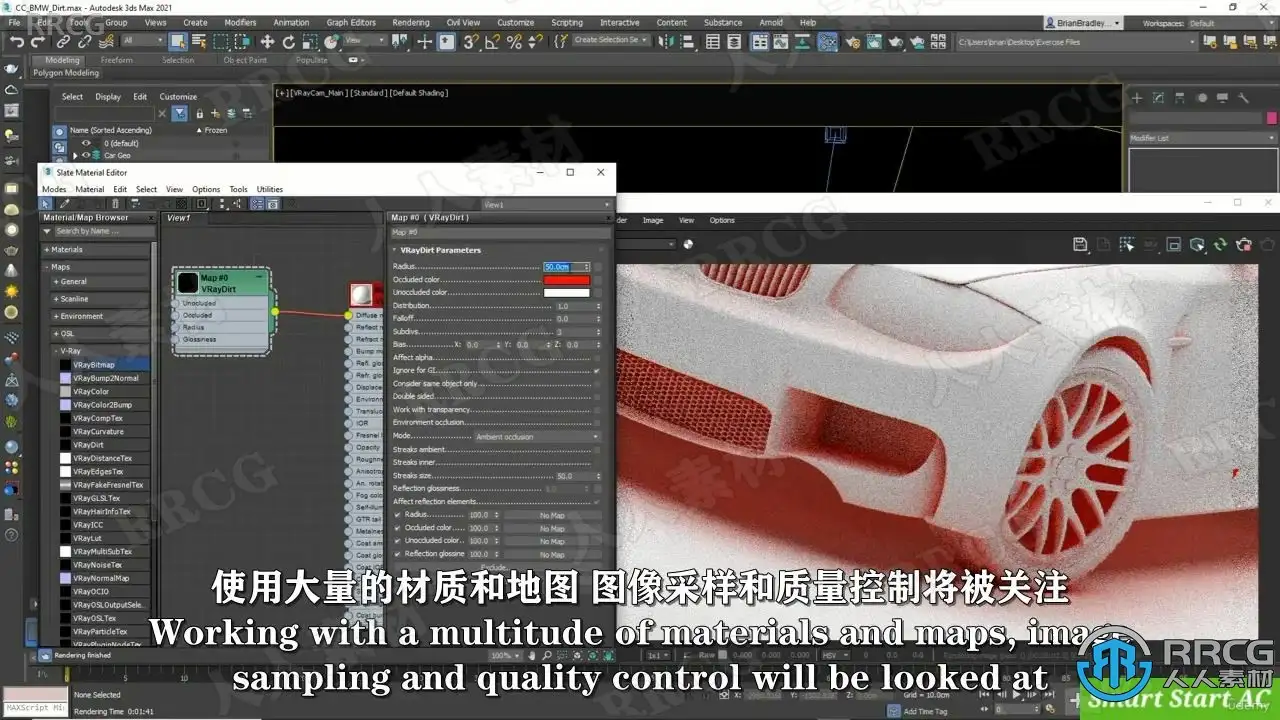Enable Consider same object only checkbox
Viewport: 1280px width, 720px height.
point(597,384)
